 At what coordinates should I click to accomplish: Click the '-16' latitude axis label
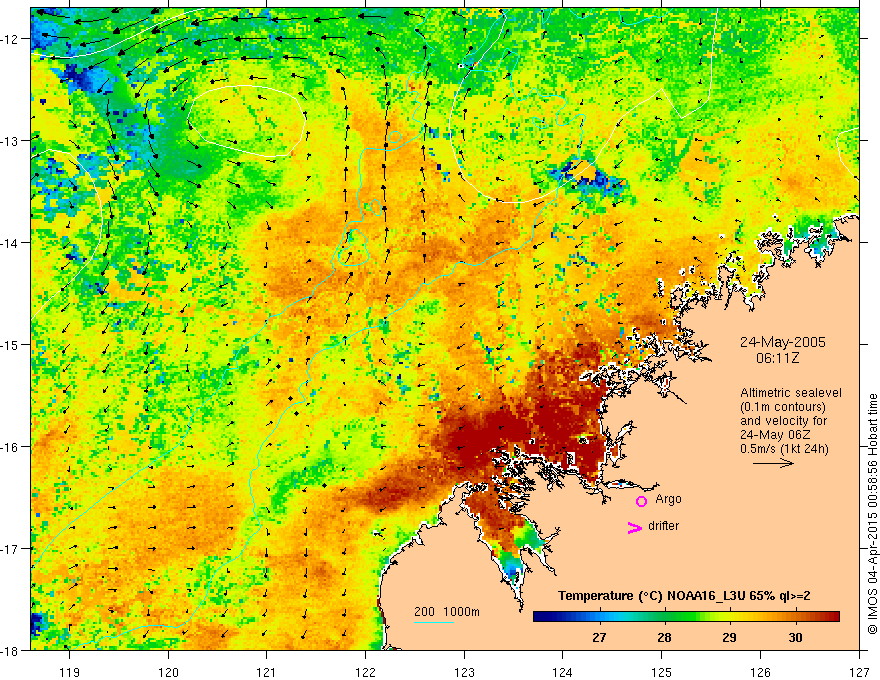pyautogui.click(x=10, y=447)
